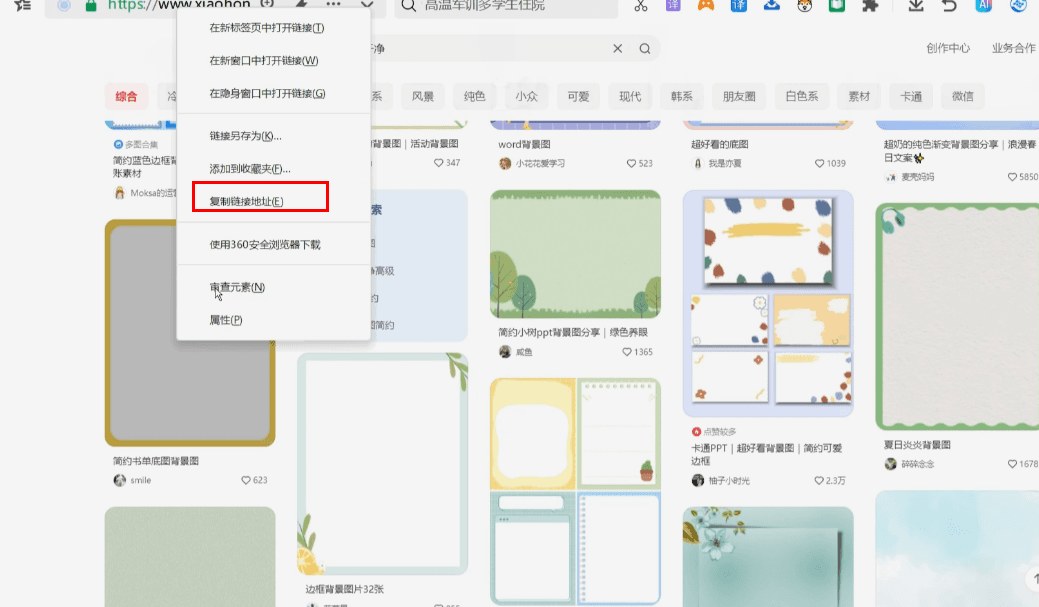Expand the address bar dropdown chevron
This screenshot has height=607, width=1039.
[x=366, y=5]
